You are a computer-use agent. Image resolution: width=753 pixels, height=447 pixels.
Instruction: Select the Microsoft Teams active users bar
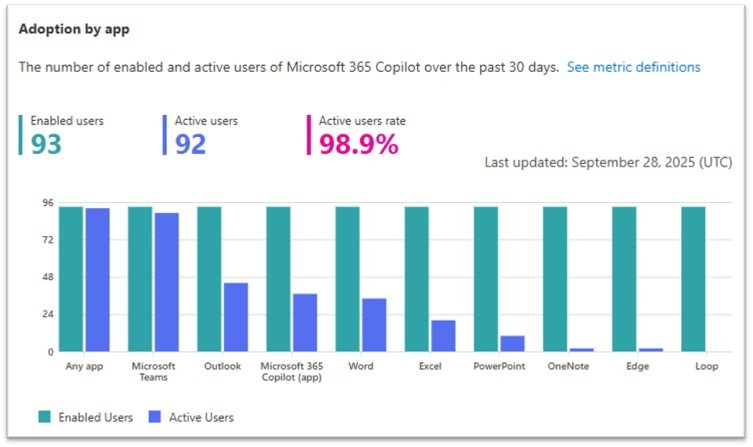(166, 282)
